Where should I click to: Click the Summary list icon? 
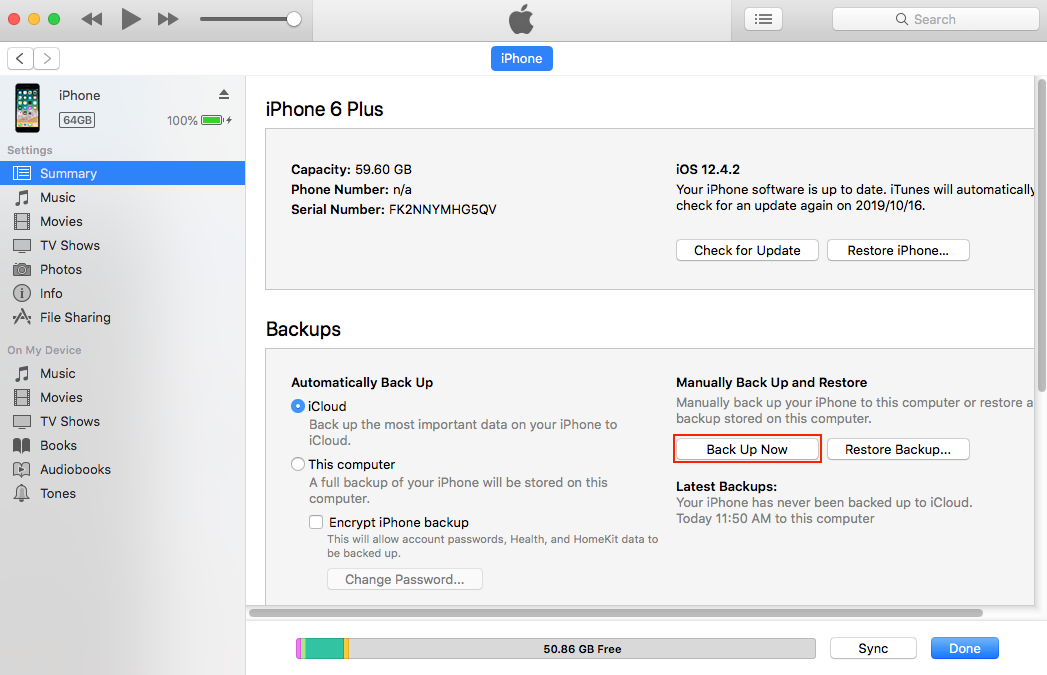(x=22, y=174)
